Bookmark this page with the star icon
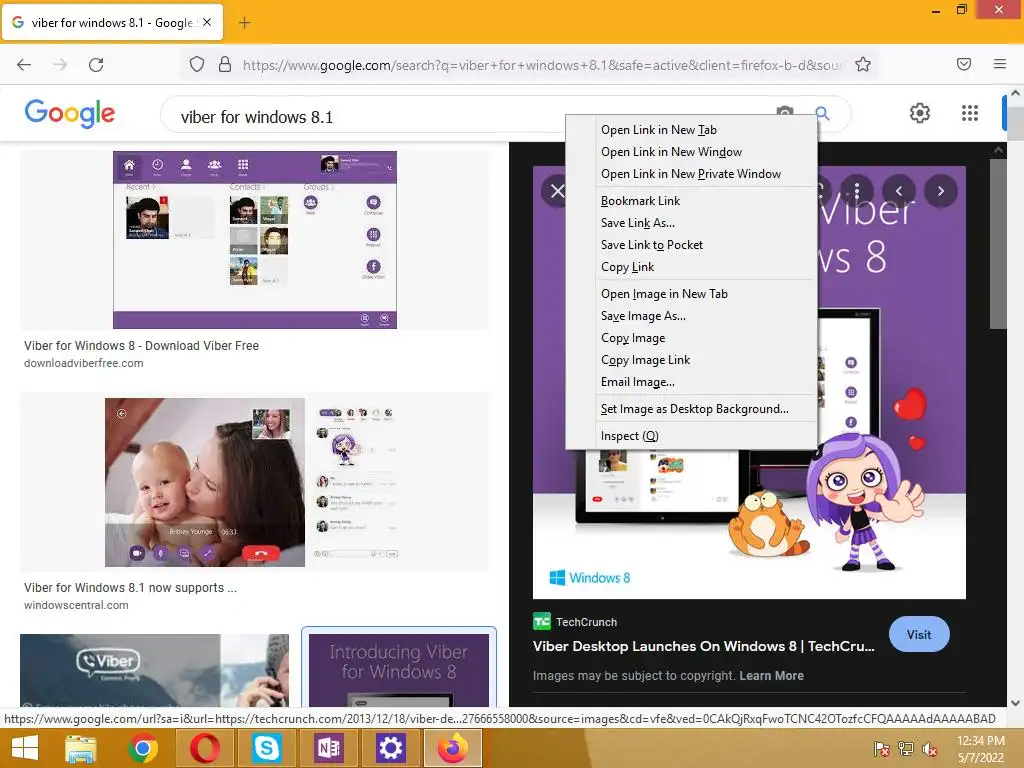The width and height of the screenshot is (1024, 768). point(863,65)
